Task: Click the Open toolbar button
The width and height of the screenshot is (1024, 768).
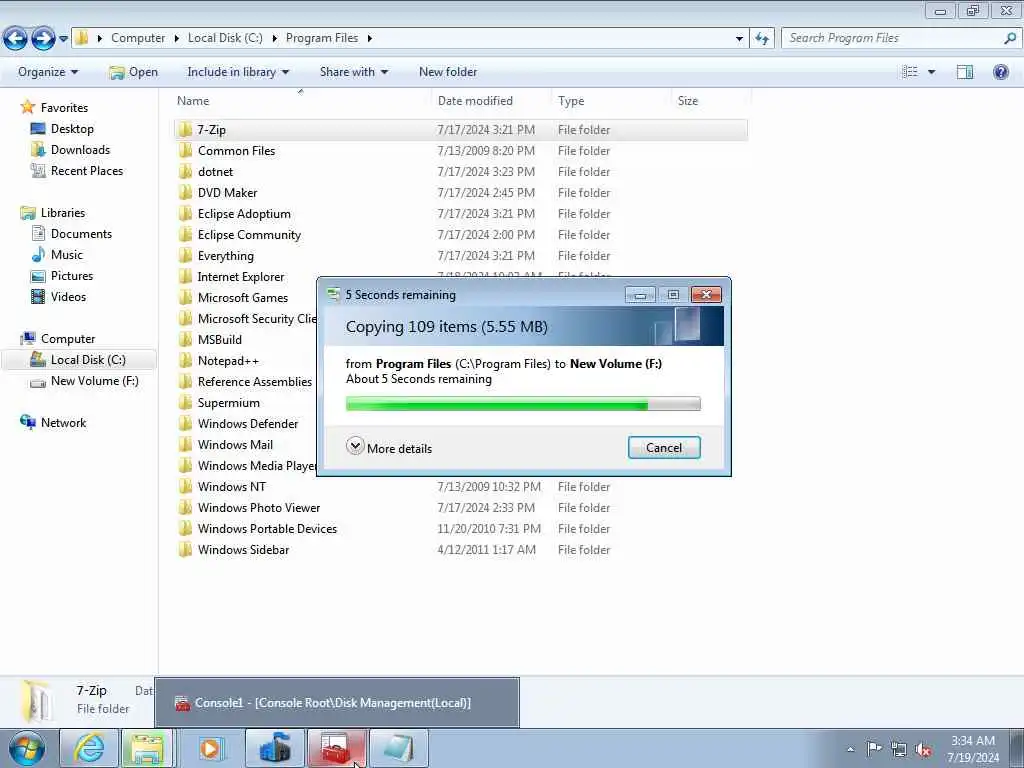Action: coord(134,72)
